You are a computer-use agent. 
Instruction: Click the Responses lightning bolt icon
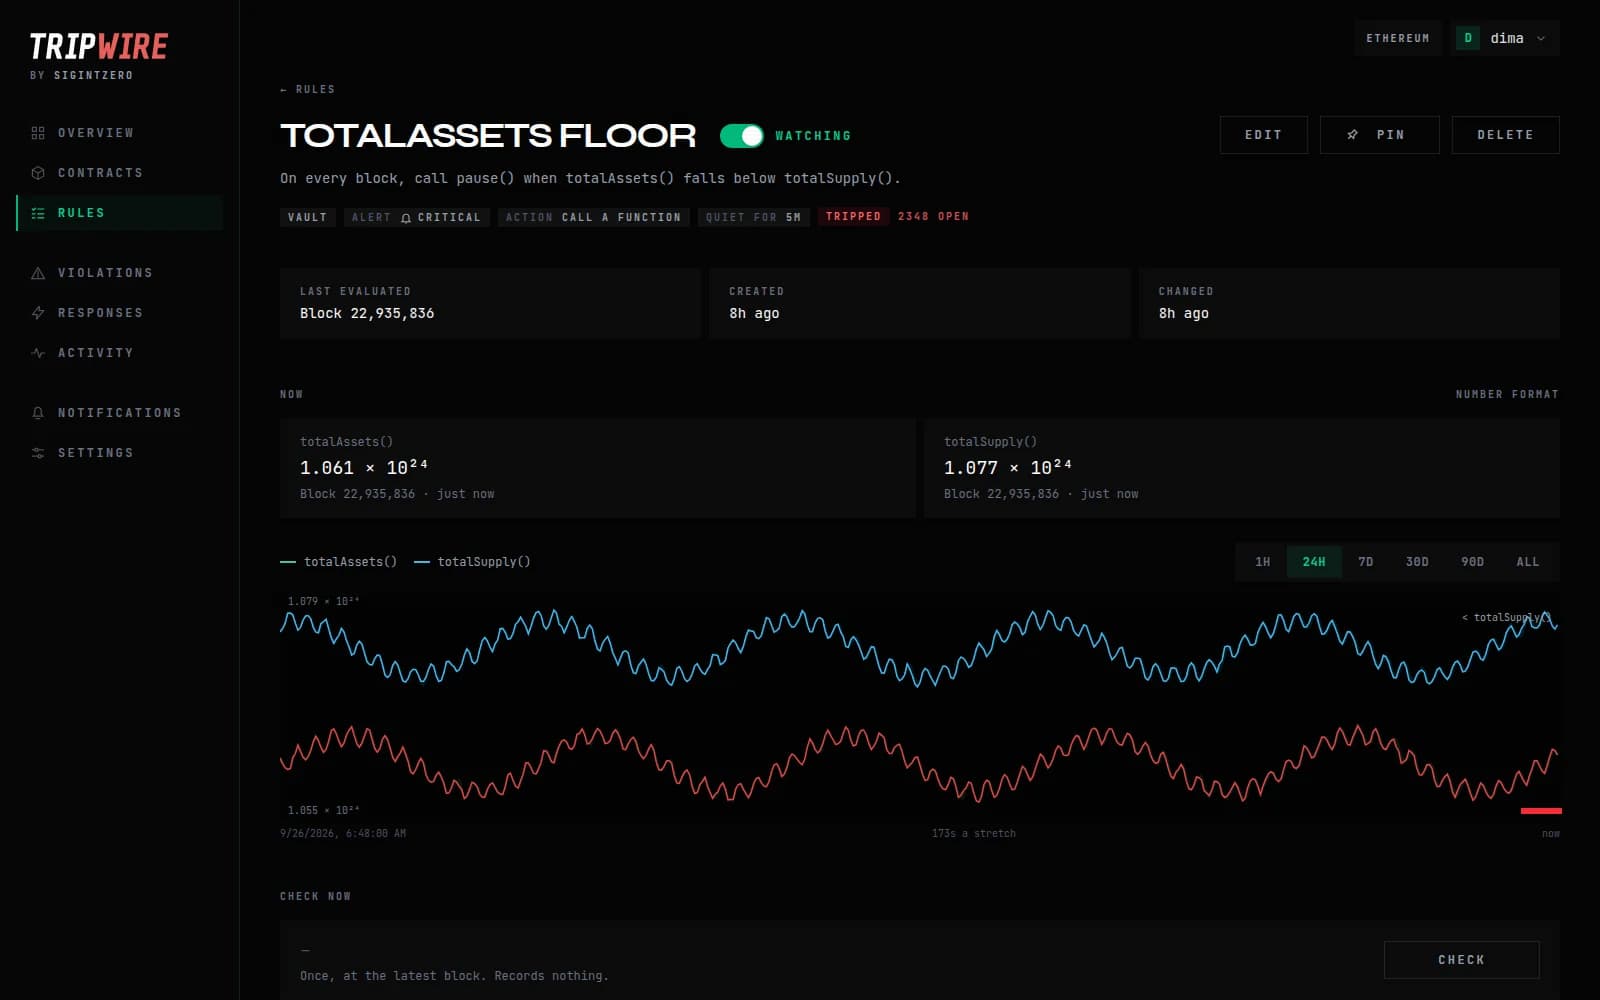coord(38,313)
